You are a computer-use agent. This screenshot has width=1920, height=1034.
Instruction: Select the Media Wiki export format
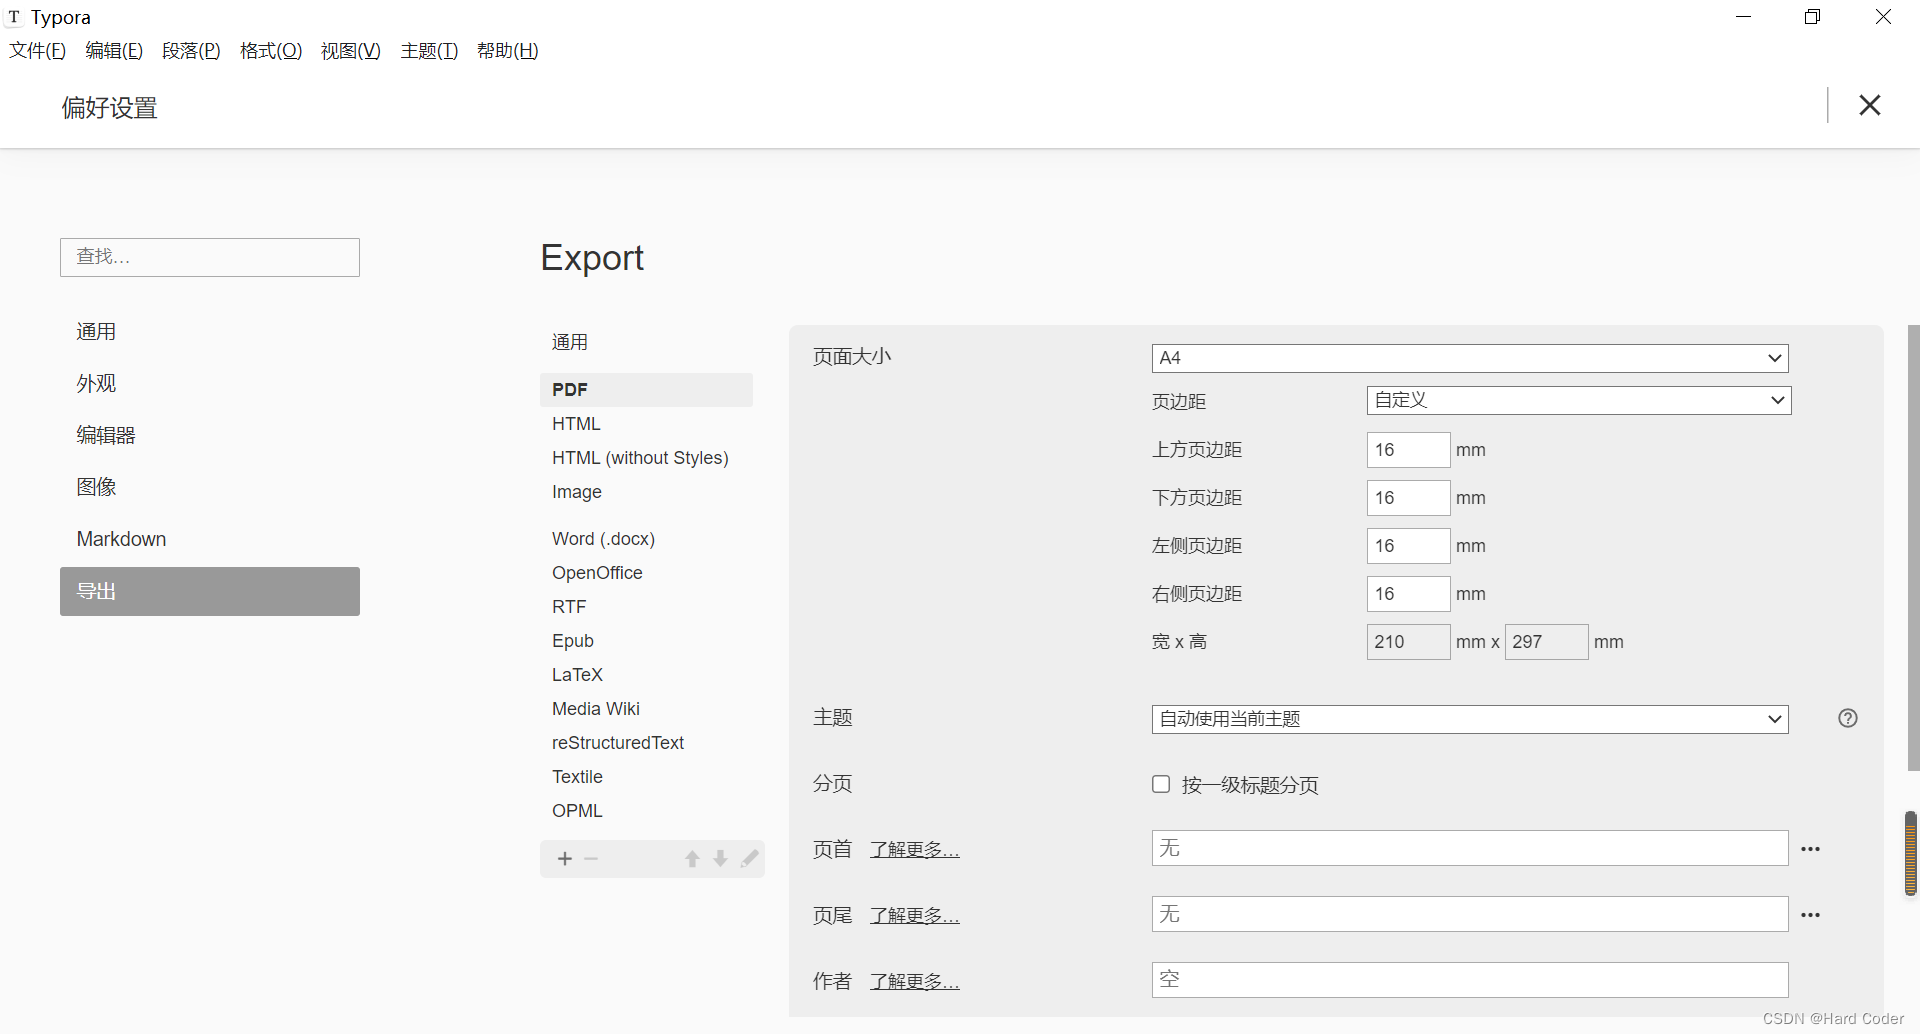(646, 709)
